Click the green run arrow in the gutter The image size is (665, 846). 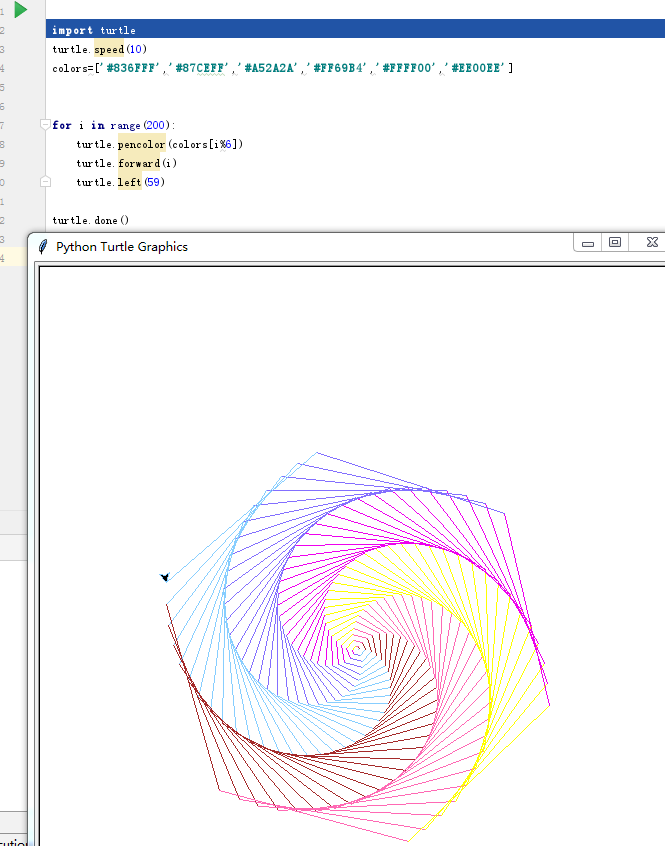(x=21, y=10)
